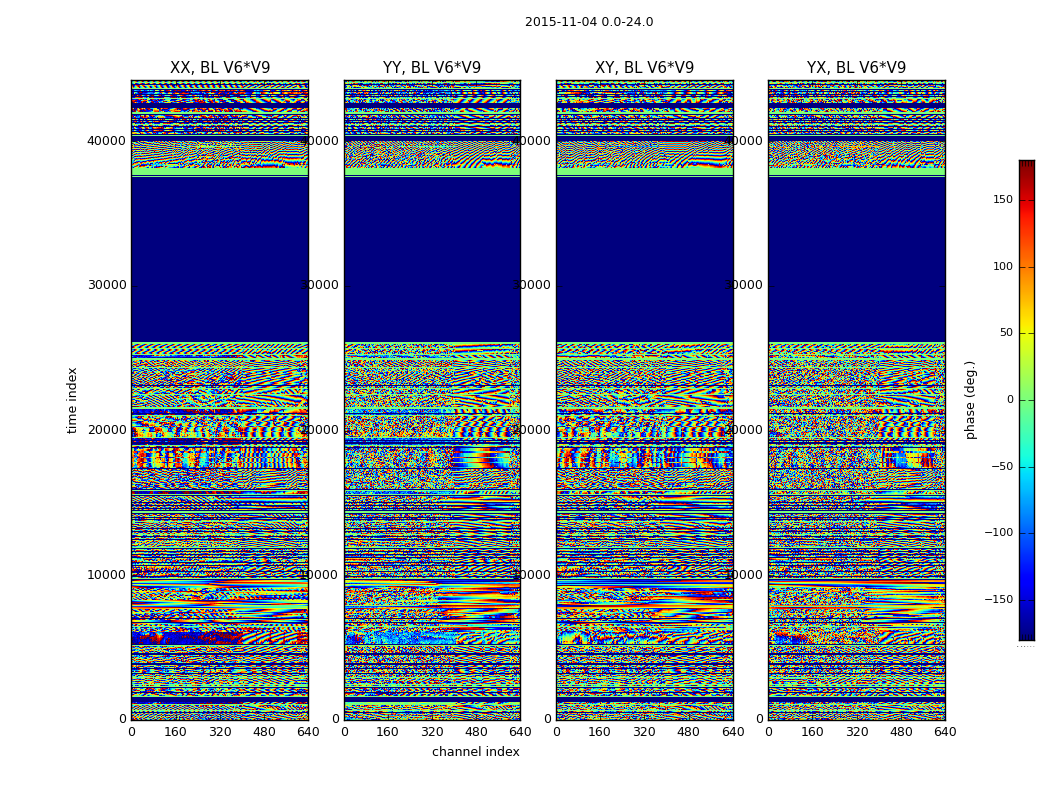Select the YX, BL V6*V9 subplot title

point(856,68)
